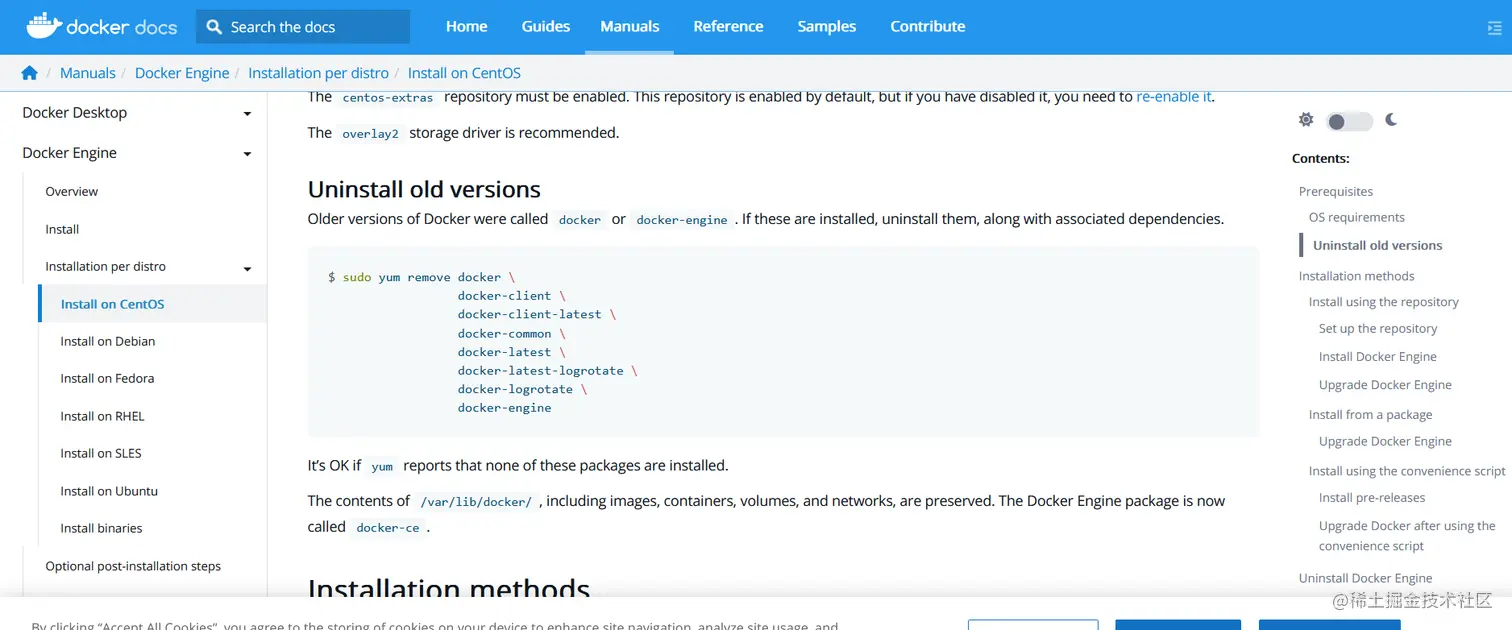Go to Manuals breadcrumb link
Screen dimensions: 1512x630
(88, 73)
